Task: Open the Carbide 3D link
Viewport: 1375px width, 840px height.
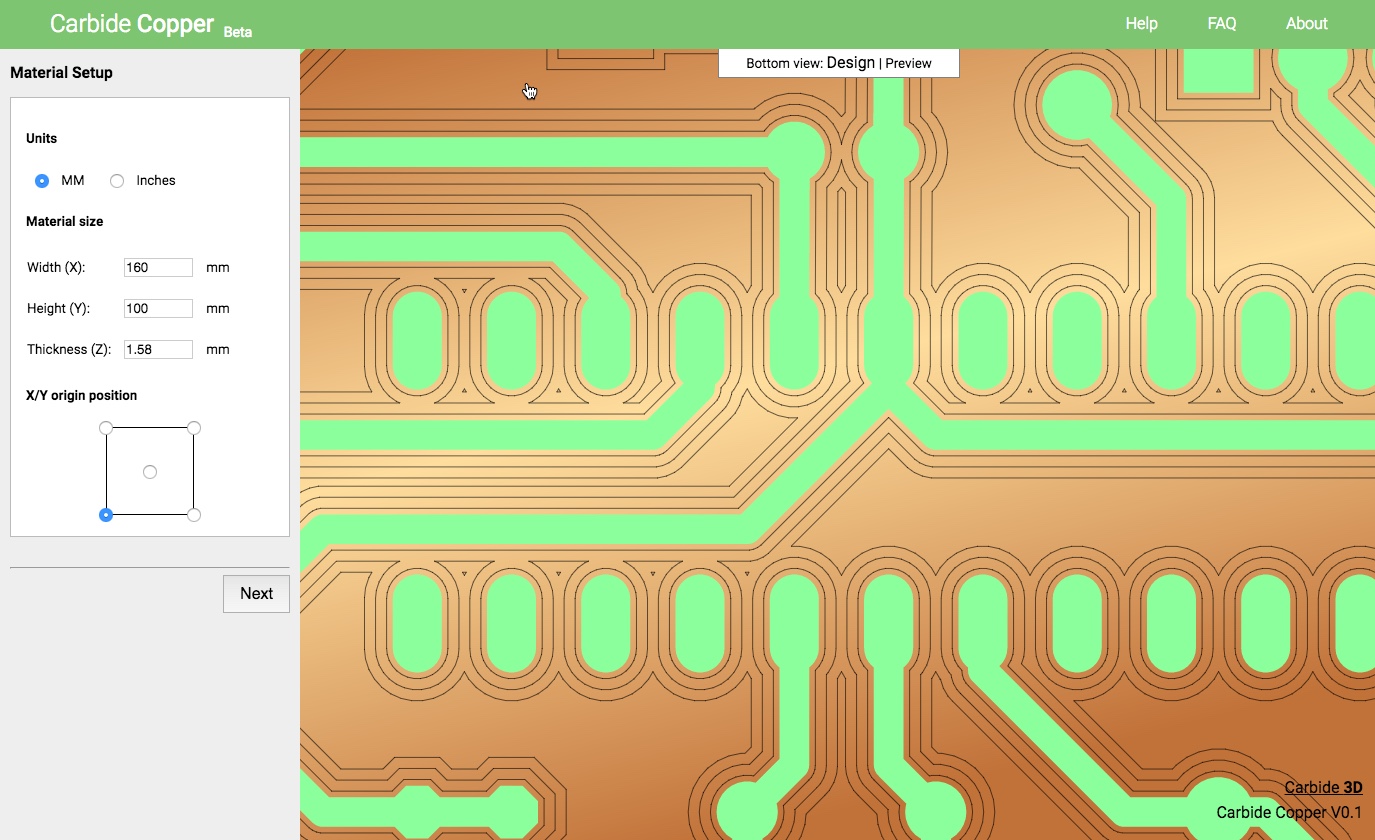Action: pyautogui.click(x=1323, y=788)
